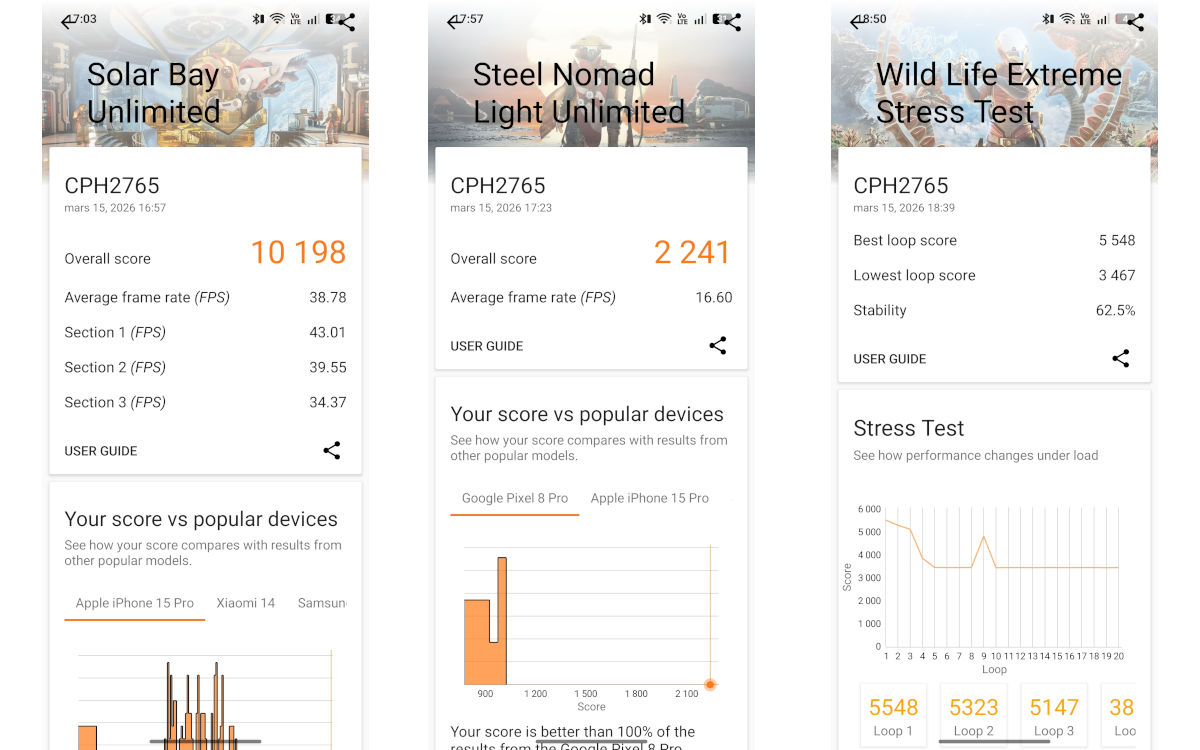1200x750 pixels.
Task: Click orange score marker on Steel Nomad chart
Action: click(710, 684)
